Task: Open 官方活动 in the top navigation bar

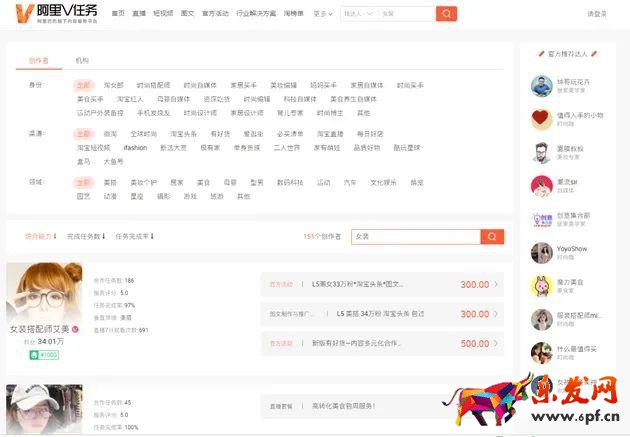Action: pos(215,13)
